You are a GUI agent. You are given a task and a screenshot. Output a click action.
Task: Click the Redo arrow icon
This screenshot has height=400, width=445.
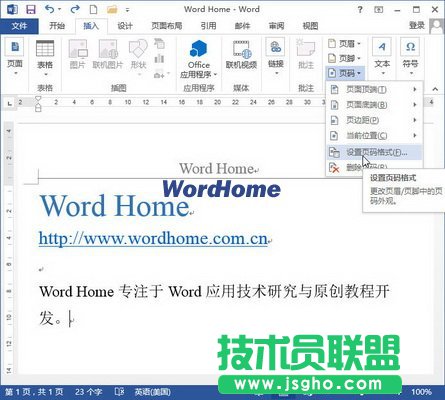75,9
